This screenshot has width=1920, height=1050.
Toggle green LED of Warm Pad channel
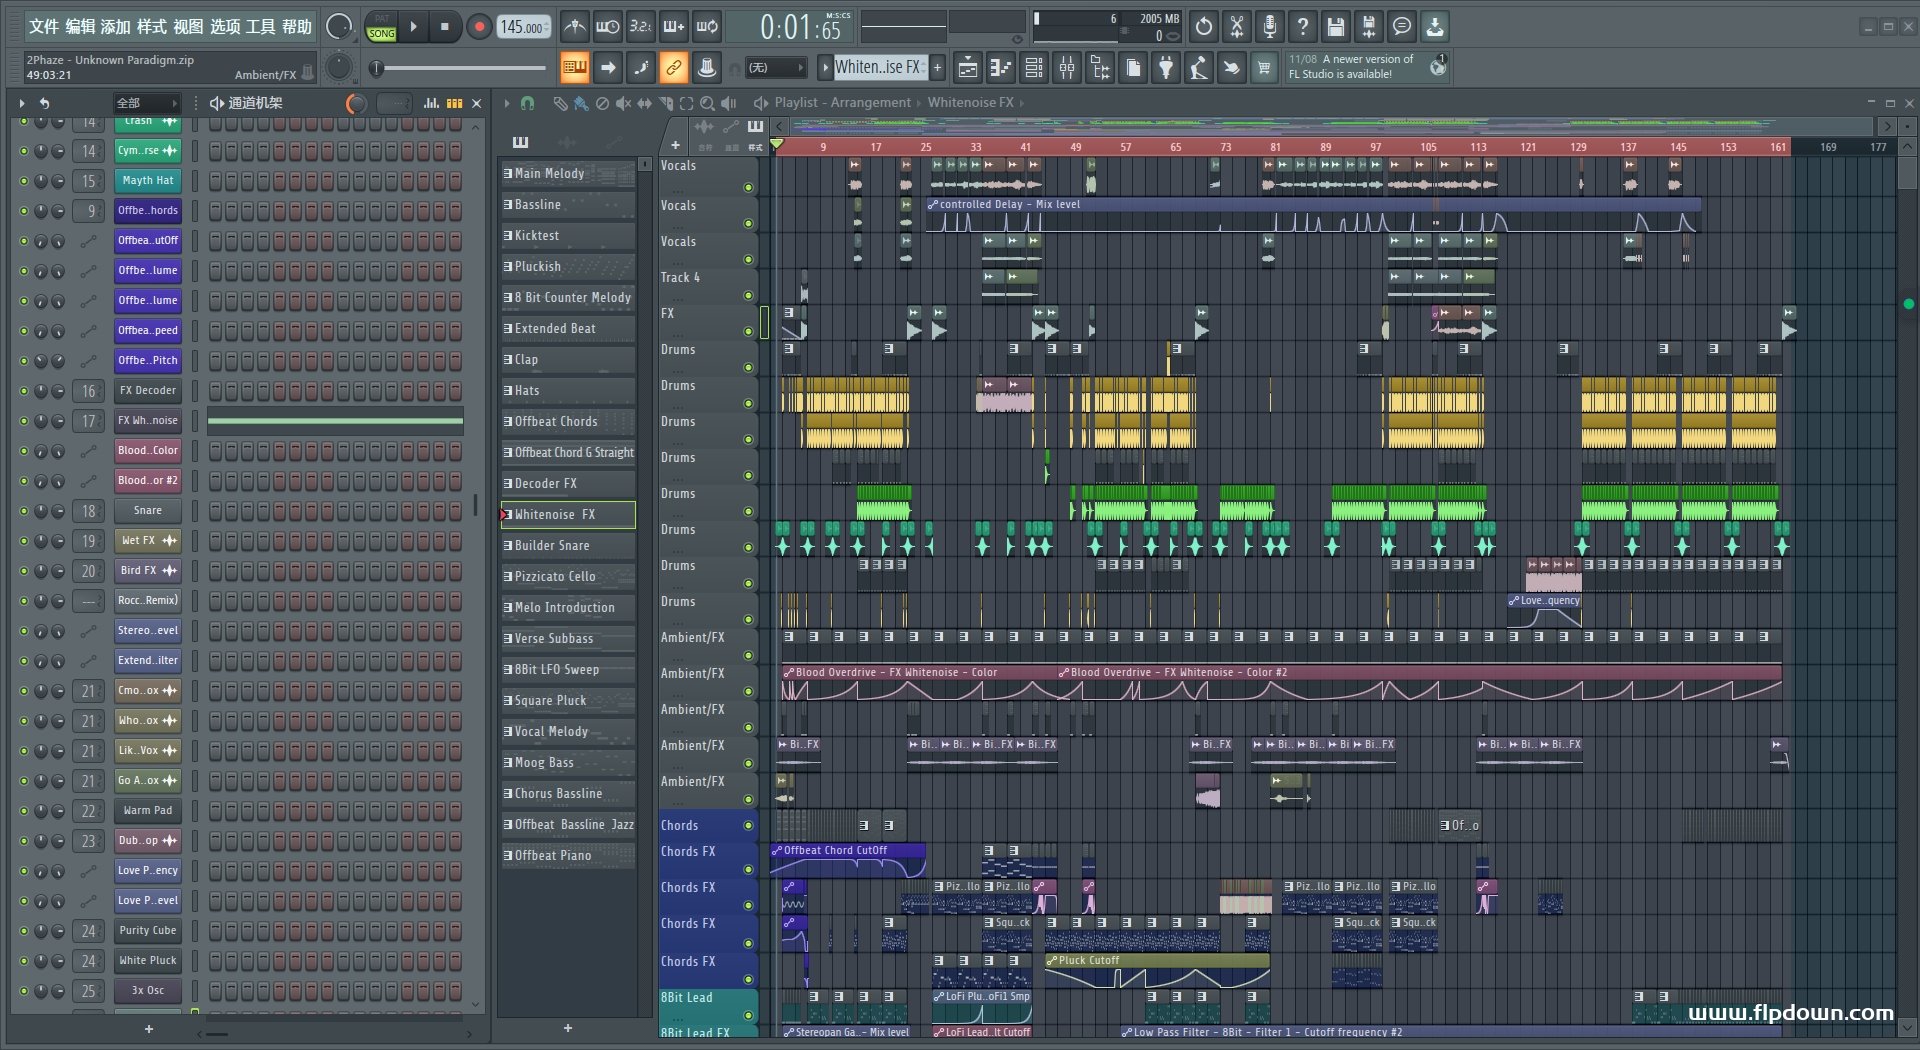pyautogui.click(x=24, y=811)
